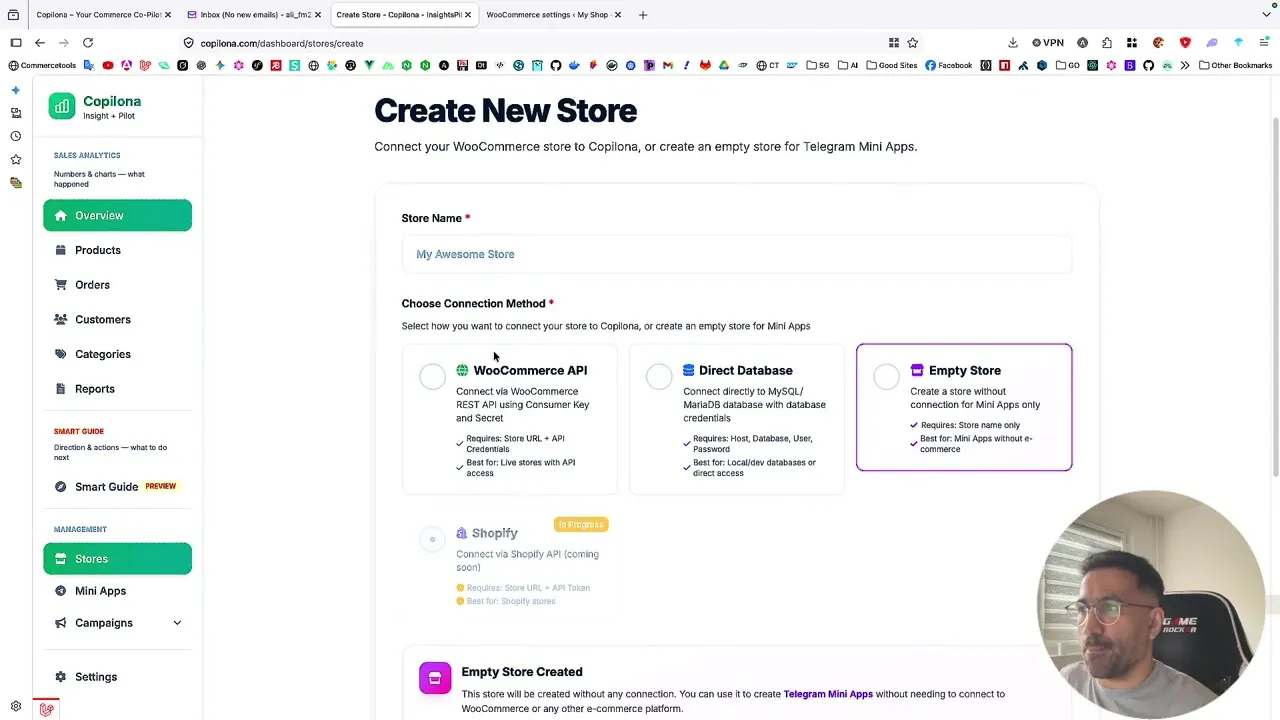This screenshot has width=1280, height=720.
Task: Click the Empty Store Created store icon
Action: 435,679
